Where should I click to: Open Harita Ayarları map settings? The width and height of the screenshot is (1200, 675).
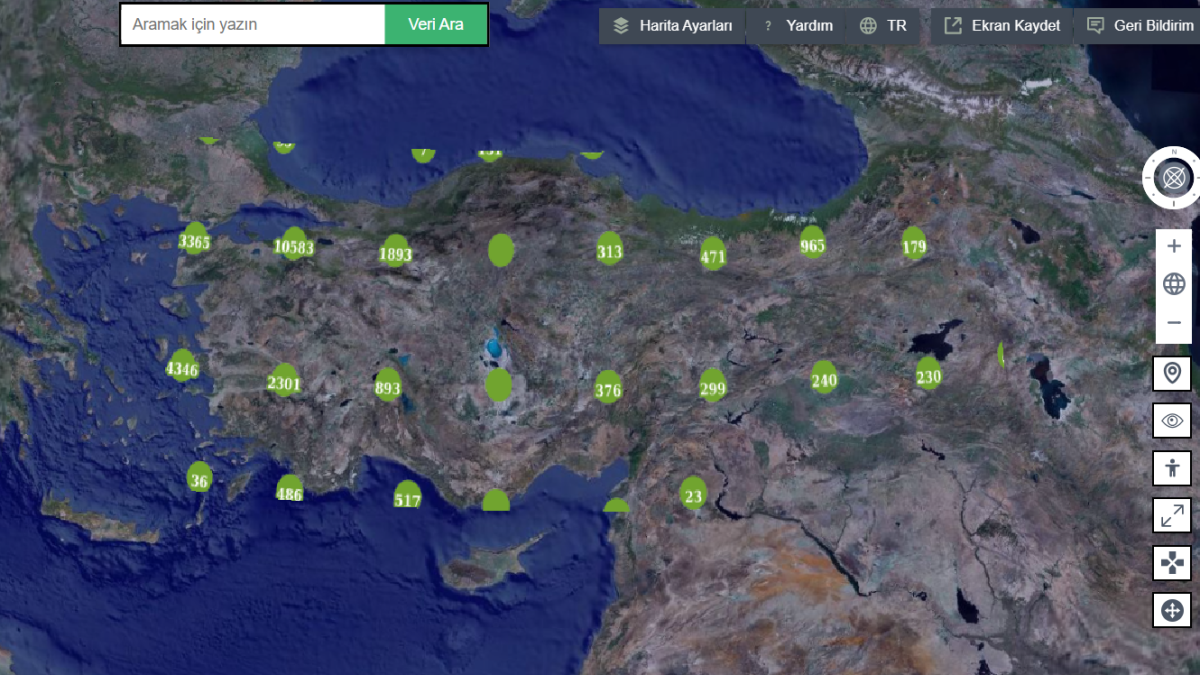[673, 26]
